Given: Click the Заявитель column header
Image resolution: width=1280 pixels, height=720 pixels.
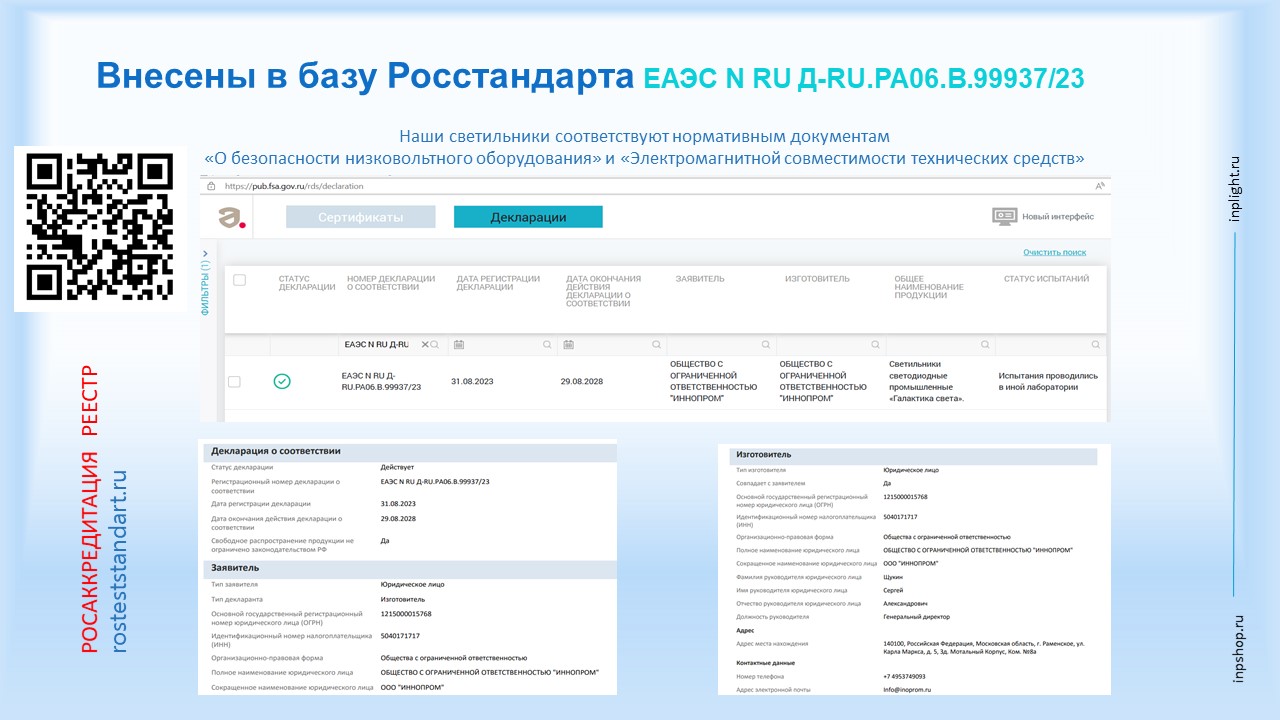Looking at the screenshot, I should [700, 279].
